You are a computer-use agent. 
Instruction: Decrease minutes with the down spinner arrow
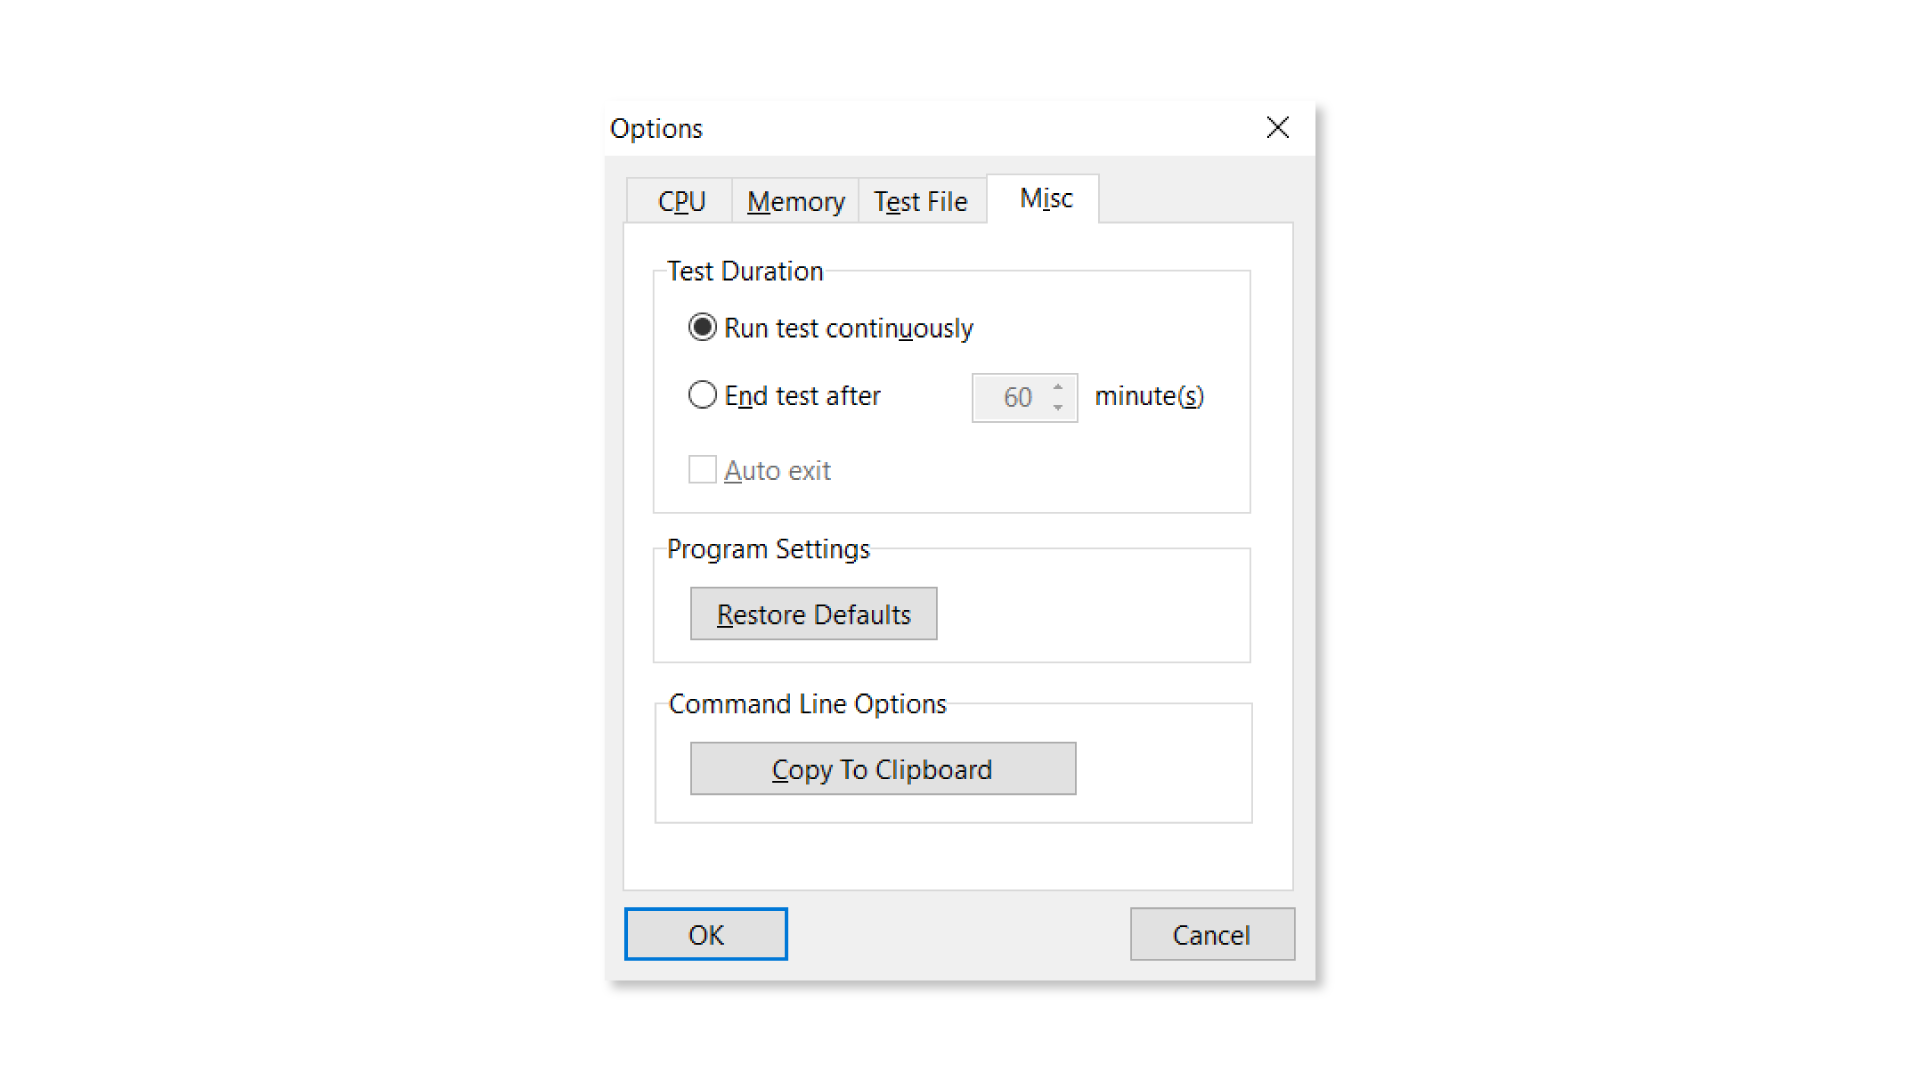pyautogui.click(x=1058, y=408)
